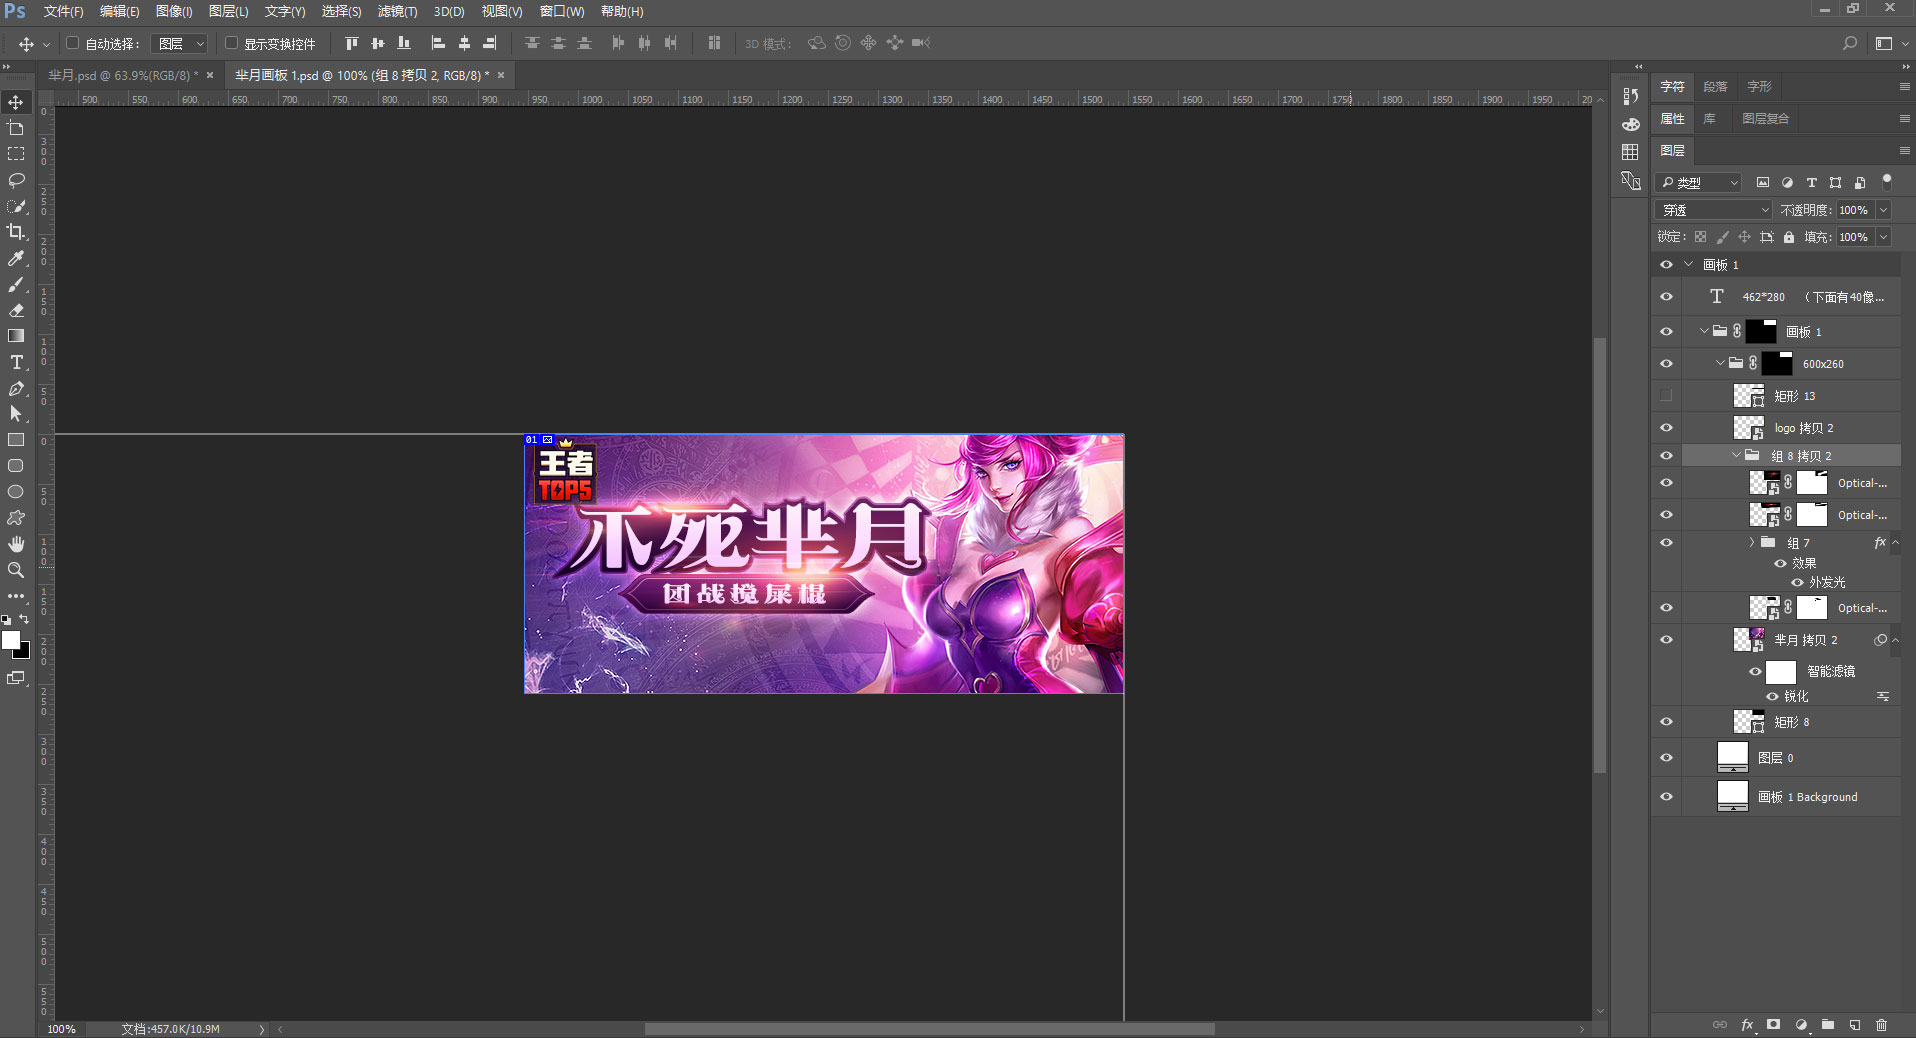The width and height of the screenshot is (1916, 1038).
Task: Select the Path Selection arrow tool
Action: point(16,414)
